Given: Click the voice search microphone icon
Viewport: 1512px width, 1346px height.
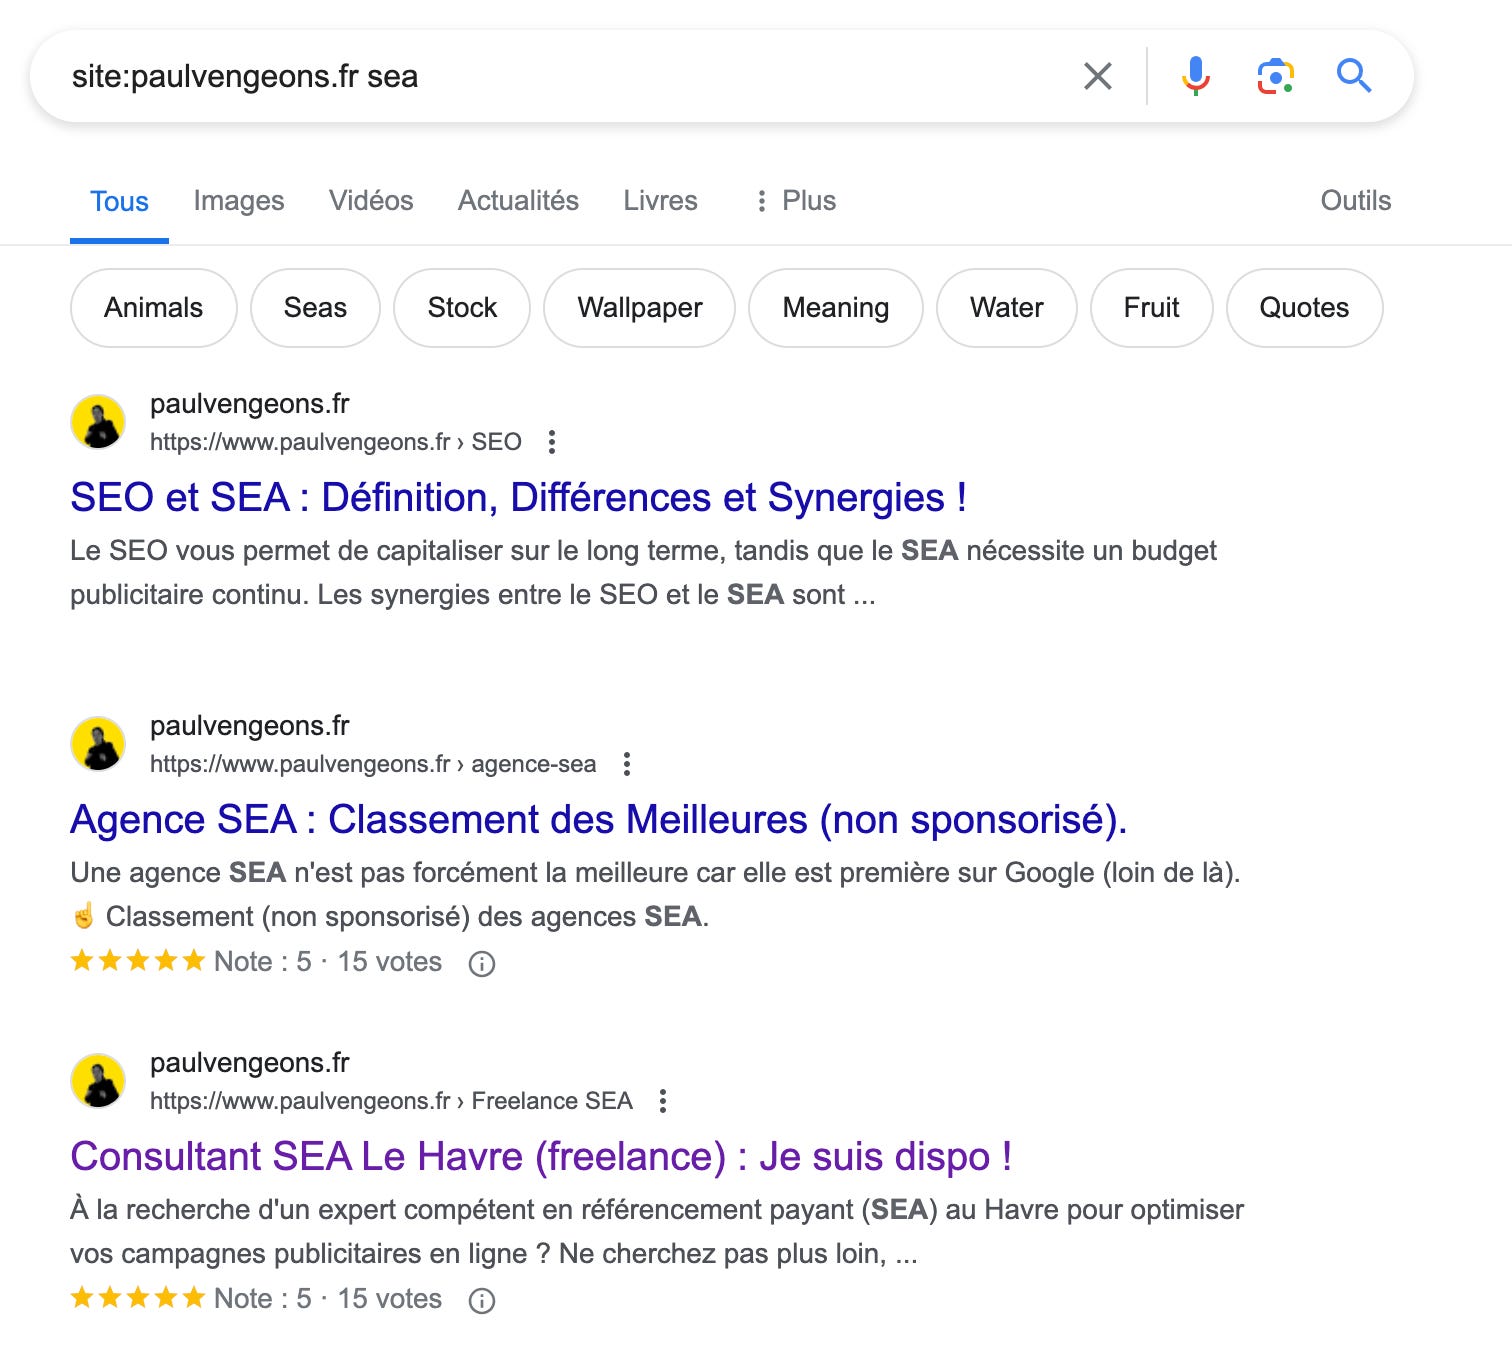Looking at the screenshot, I should click(x=1196, y=75).
